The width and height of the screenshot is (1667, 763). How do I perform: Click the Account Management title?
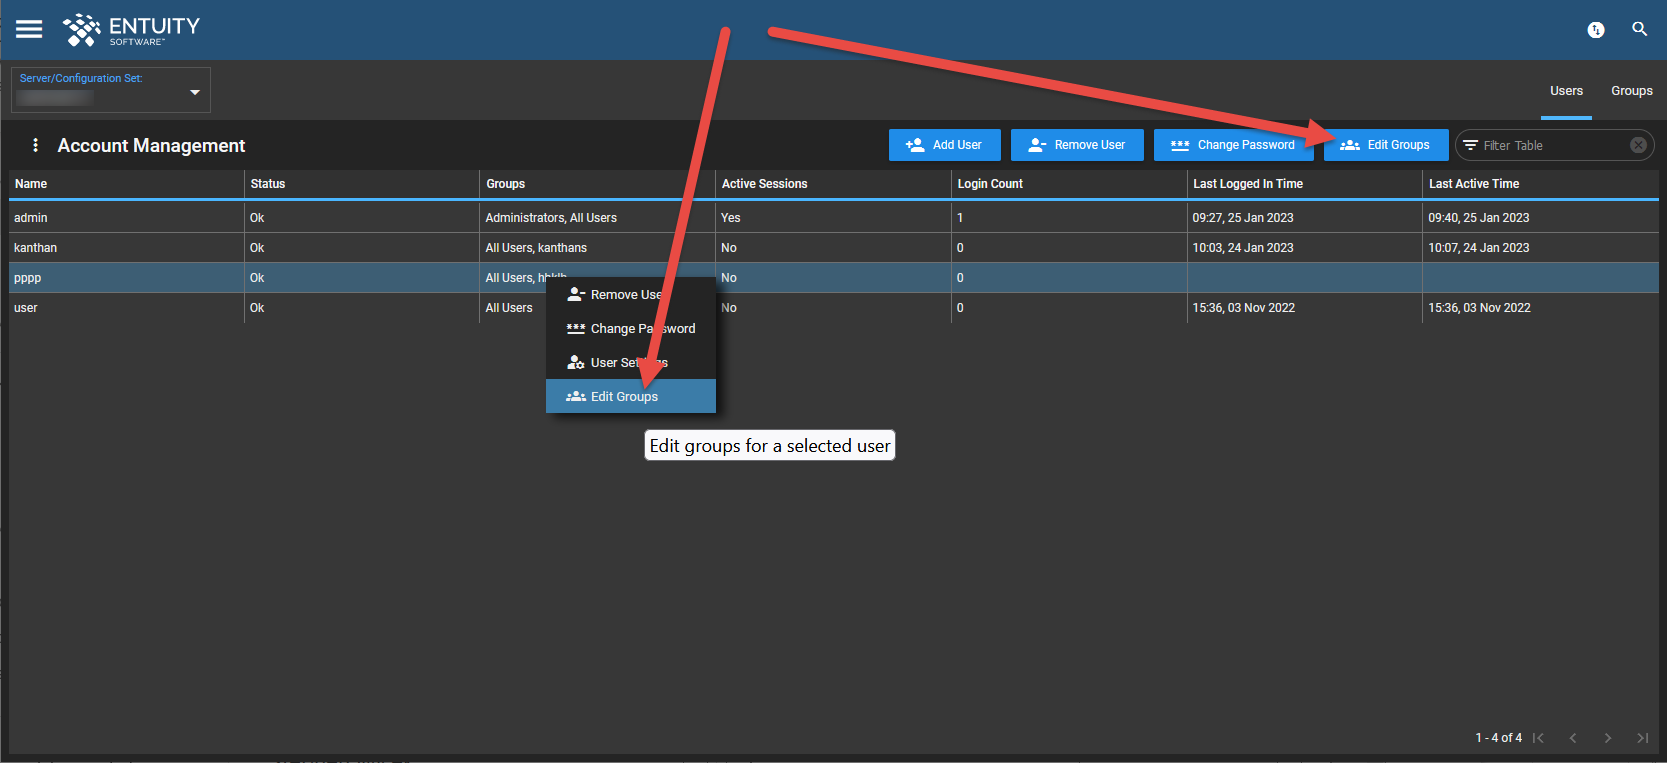click(151, 145)
